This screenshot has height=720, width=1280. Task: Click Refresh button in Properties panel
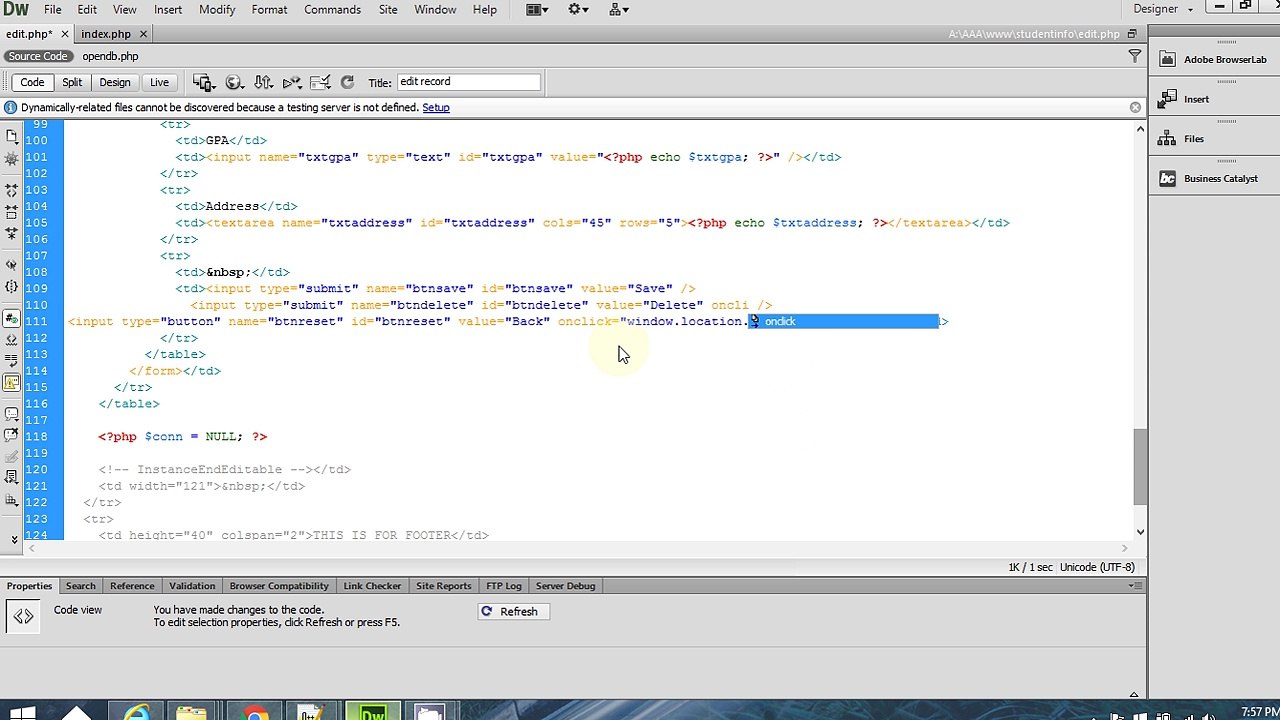point(513,611)
